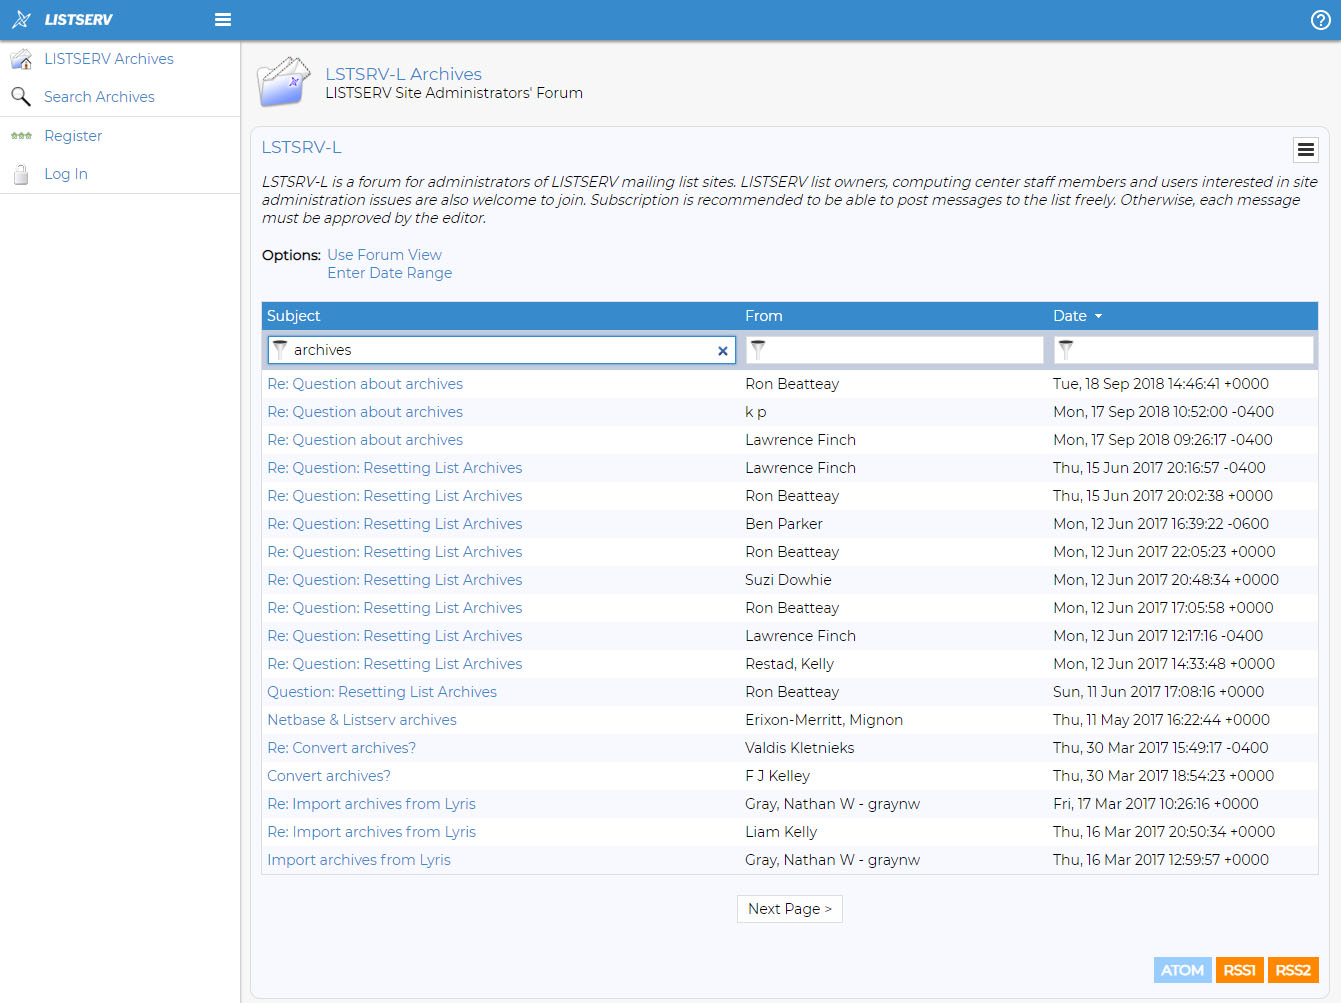Open k p's Re: Question about archives
The width and height of the screenshot is (1341, 1003).
pyautogui.click(x=365, y=412)
